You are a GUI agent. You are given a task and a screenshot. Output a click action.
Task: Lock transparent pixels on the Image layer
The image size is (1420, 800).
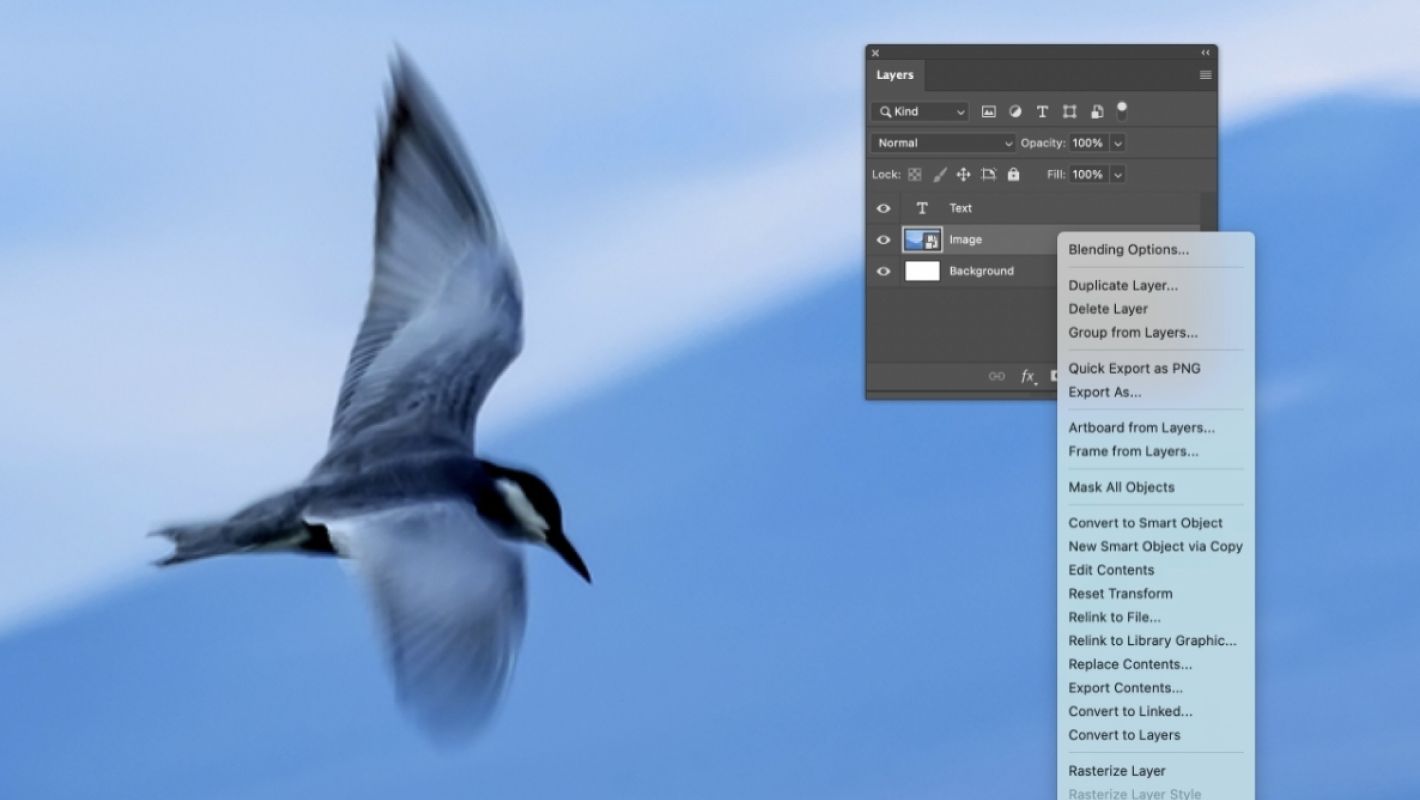pyautogui.click(x=914, y=174)
